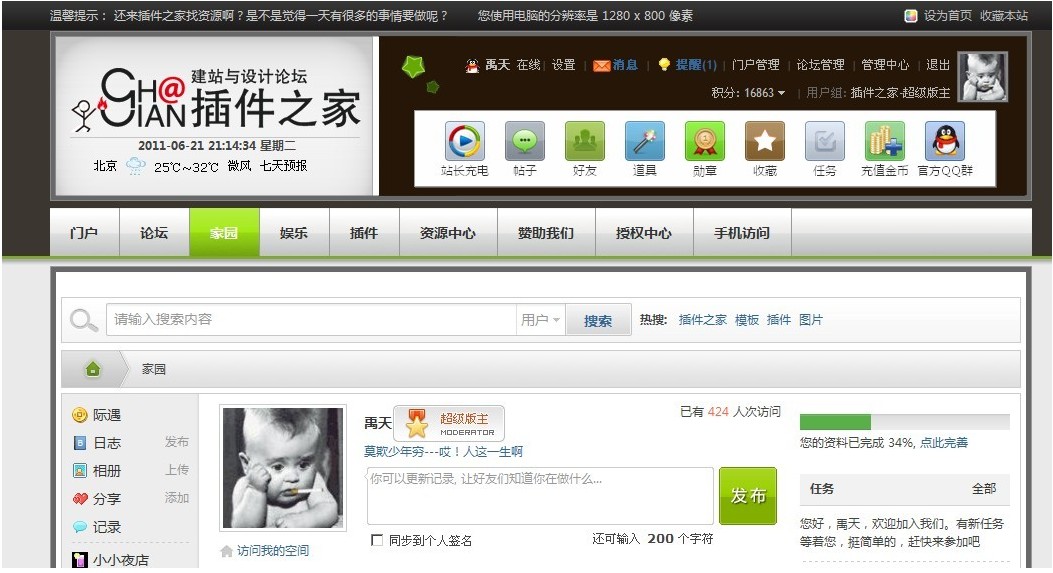This screenshot has width=1053, height=573.
Task: Open the 论坛 navigation tab
Action: [x=154, y=232]
